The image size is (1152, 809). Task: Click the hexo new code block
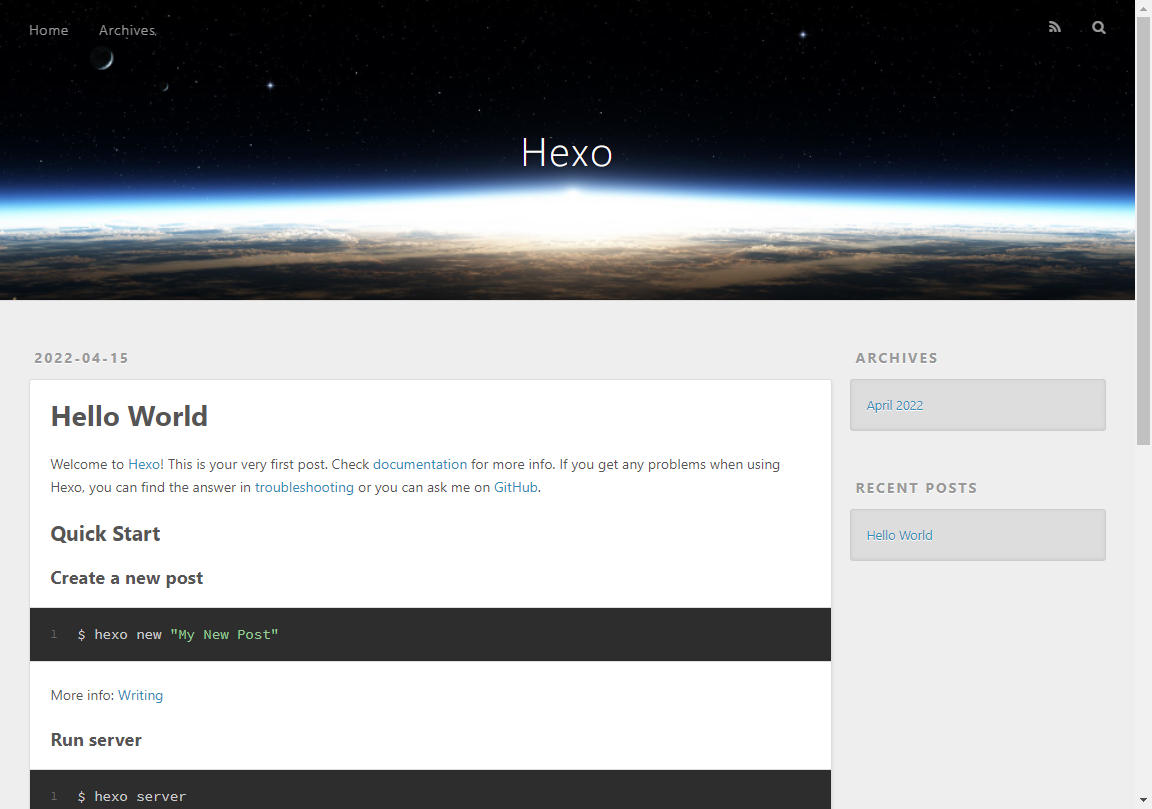point(431,634)
